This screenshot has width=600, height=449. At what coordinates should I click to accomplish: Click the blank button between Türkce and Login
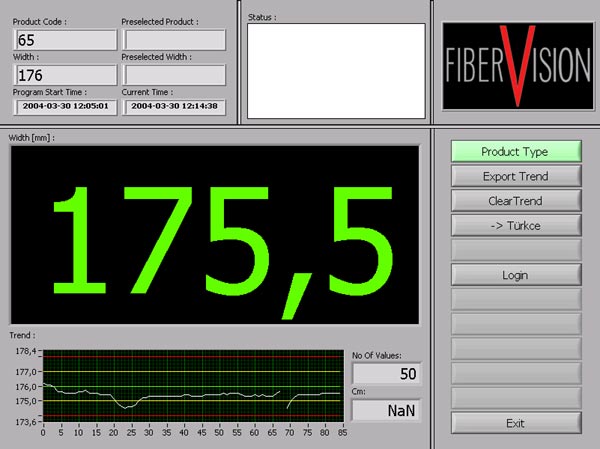(x=515, y=250)
